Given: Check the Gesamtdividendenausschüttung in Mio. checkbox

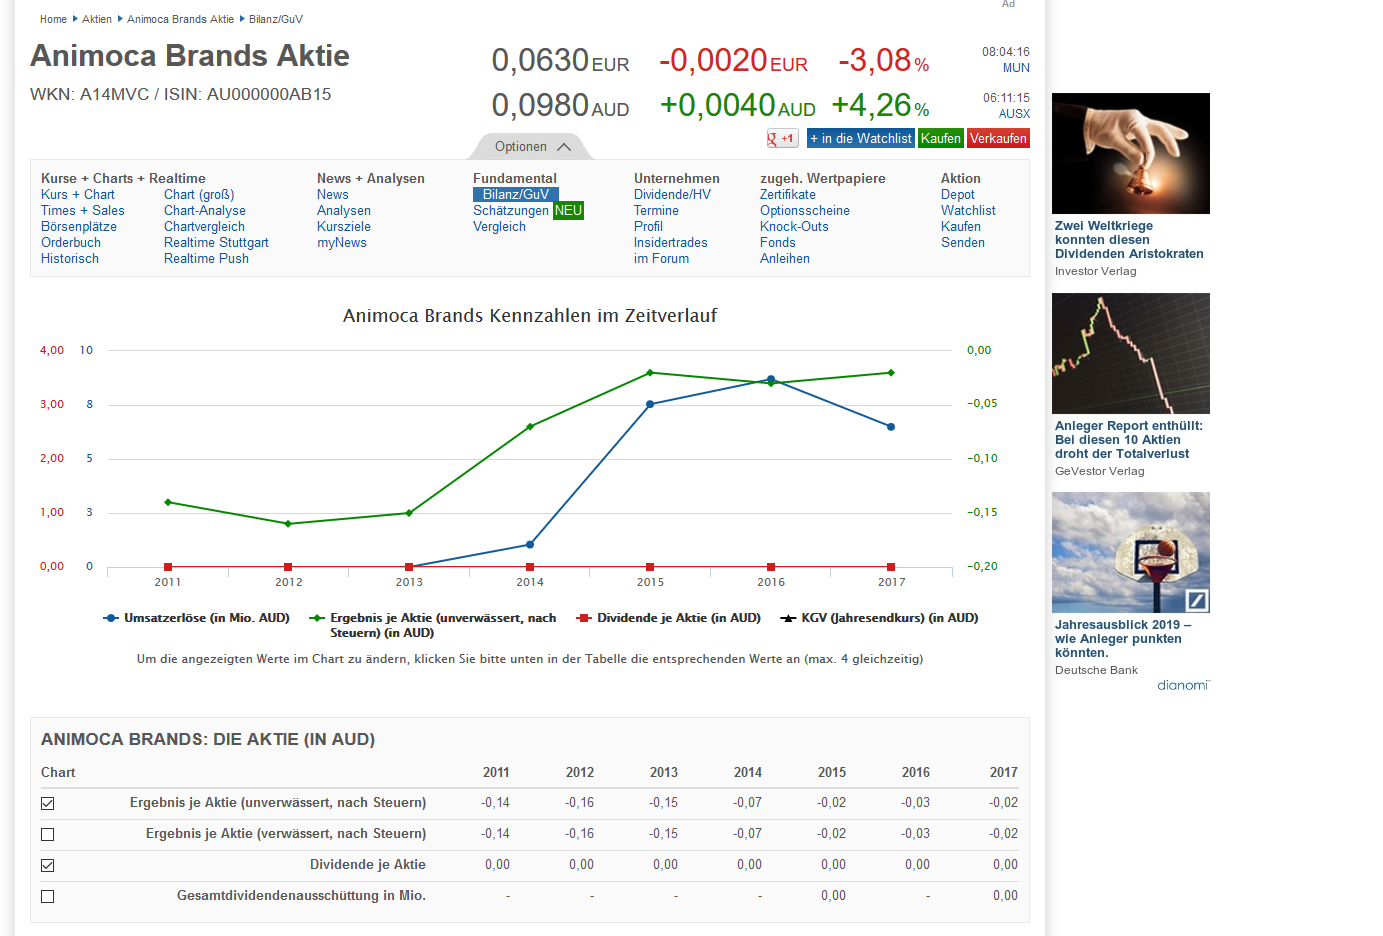Looking at the screenshot, I should [x=48, y=896].
